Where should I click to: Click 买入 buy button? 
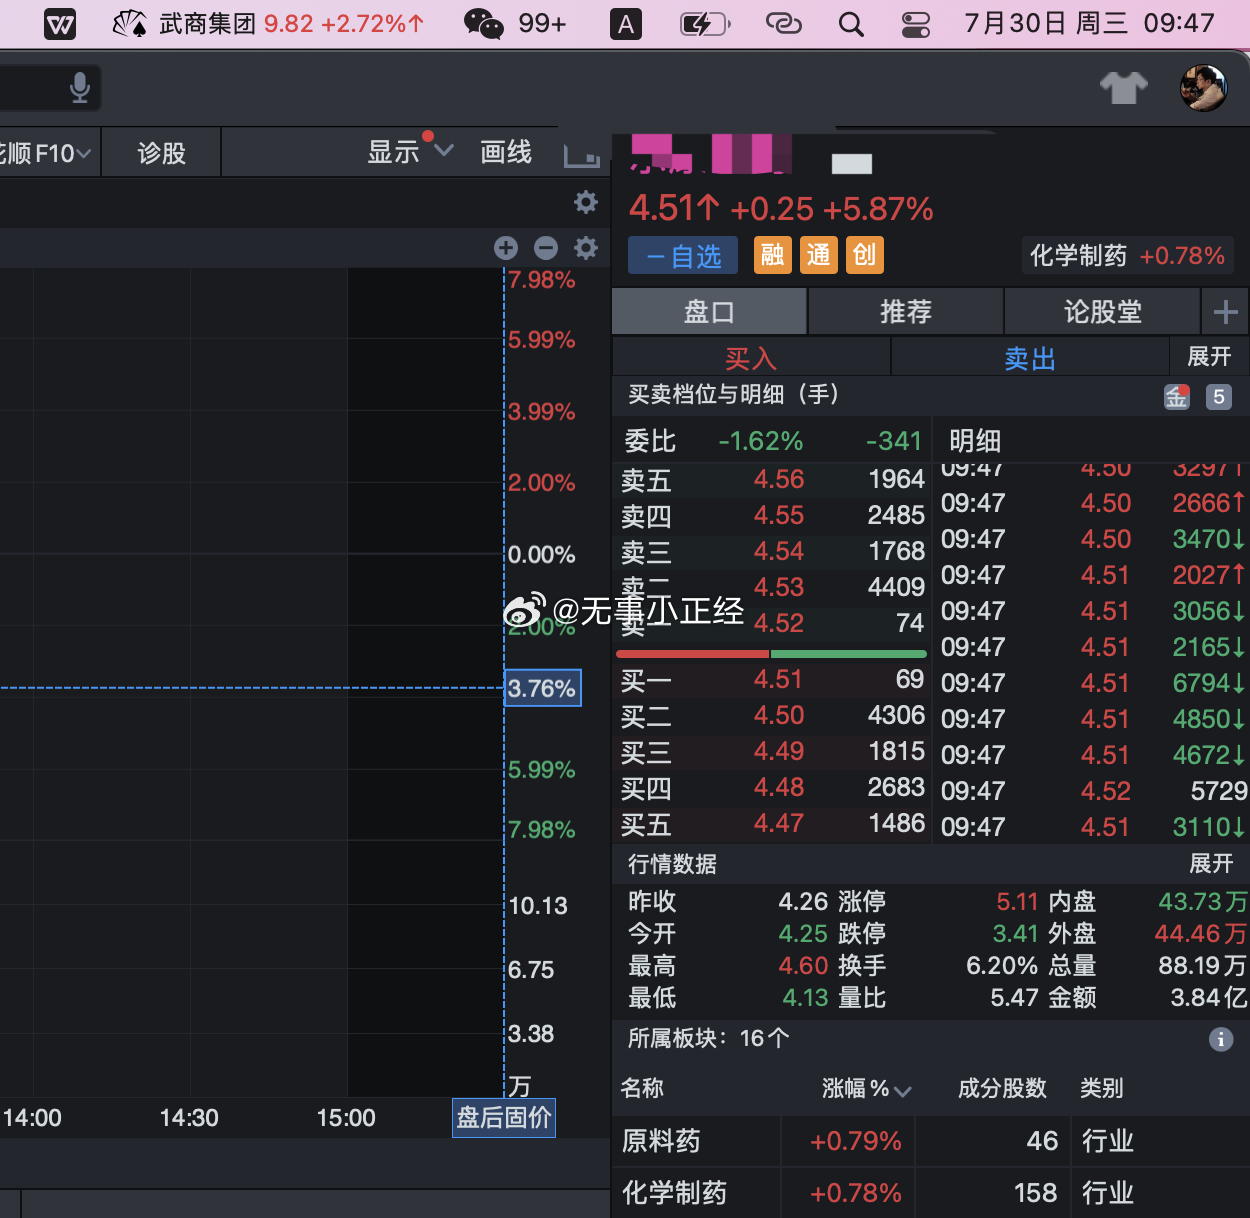pyautogui.click(x=750, y=358)
